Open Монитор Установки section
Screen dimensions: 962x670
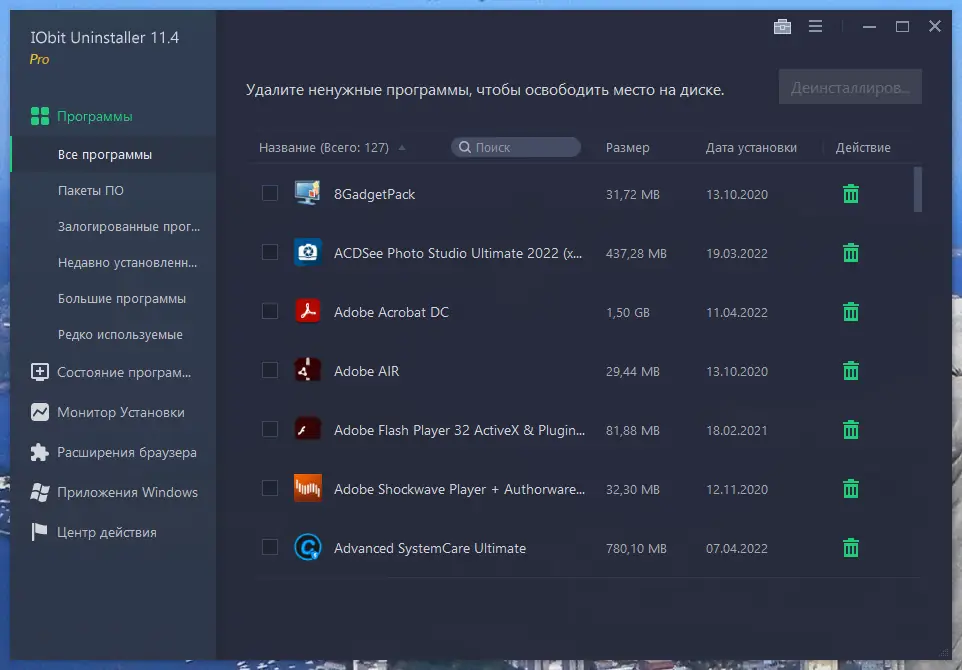click(108, 412)
